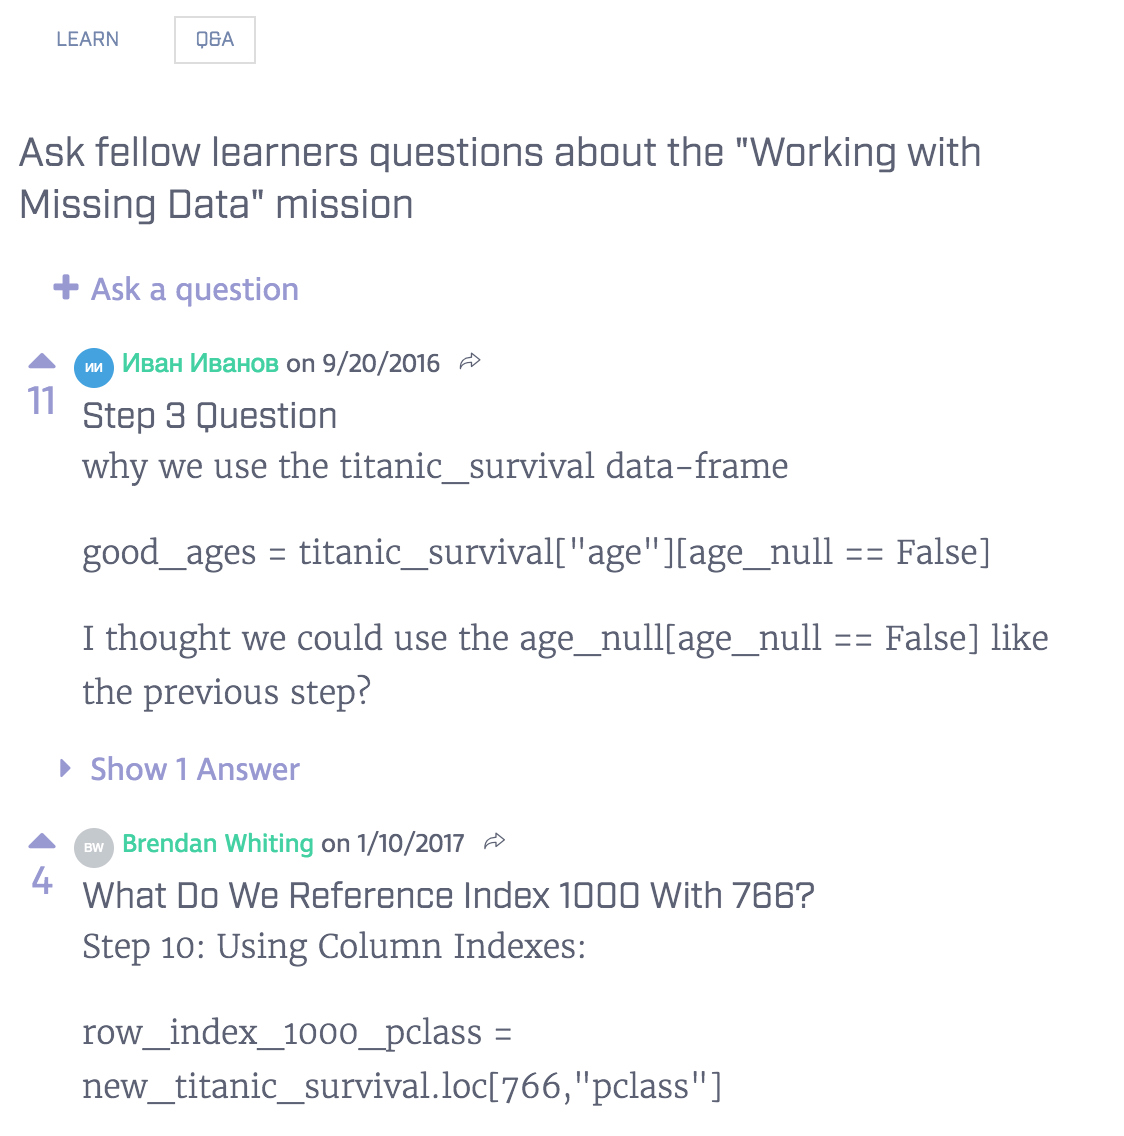The height and width of the screenshot is (1136, 1124).
Task: Expand the Show 1 Answer triangle
Action: 65,768
